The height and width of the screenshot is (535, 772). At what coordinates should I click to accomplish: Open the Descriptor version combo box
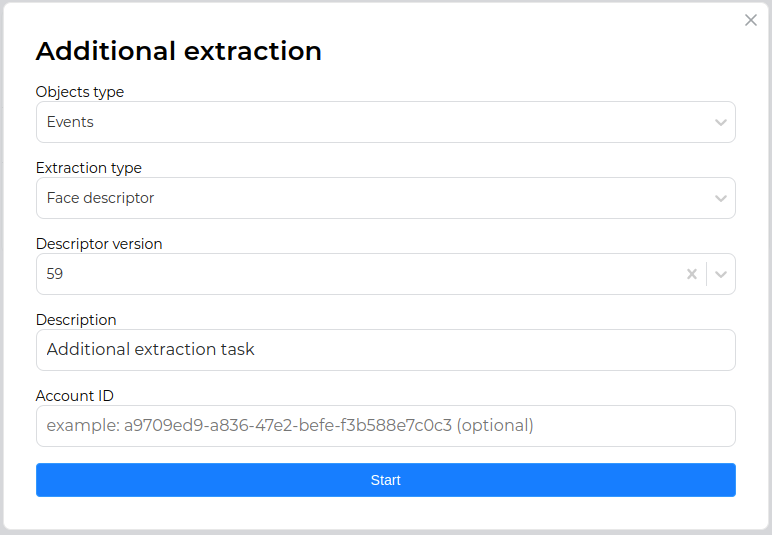point(360,274)
